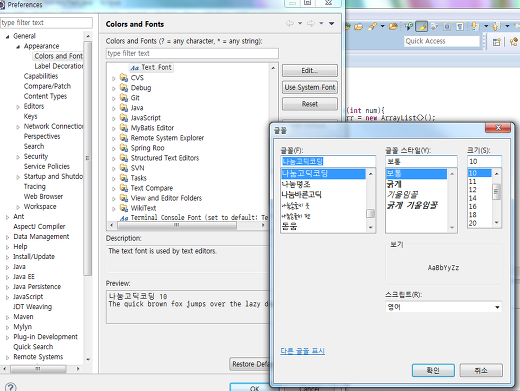Click the Debug folder icon
The image size is (520, 391).
tap(124, 88)
